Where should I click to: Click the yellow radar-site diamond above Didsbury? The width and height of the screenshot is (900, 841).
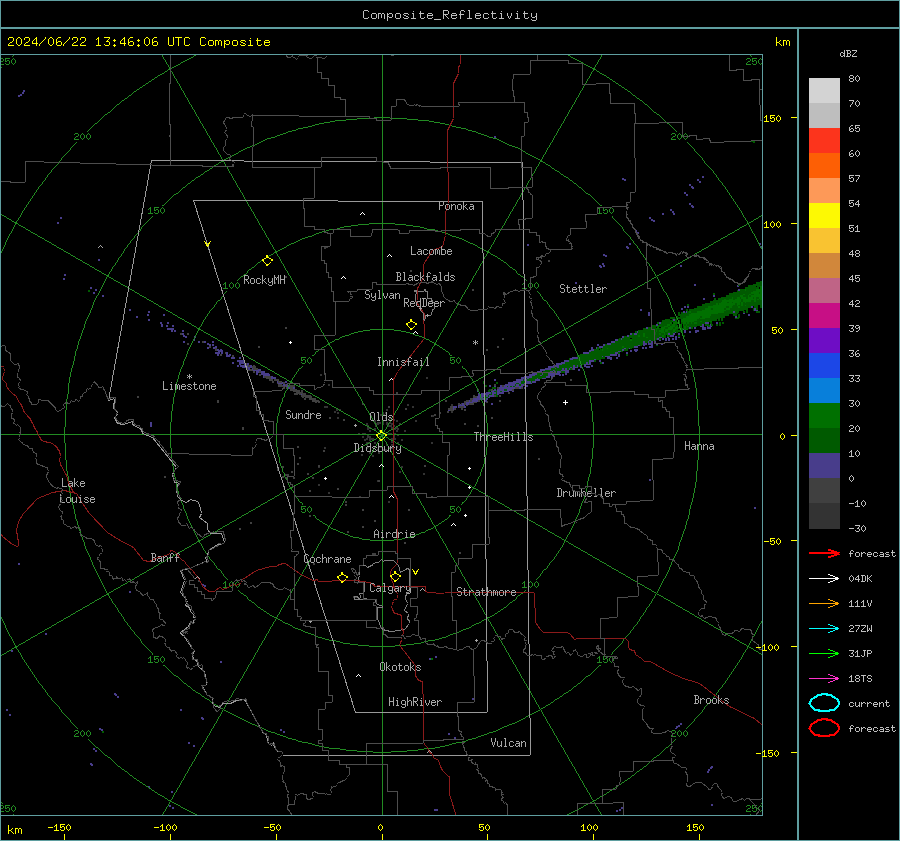[x=381, y=436]
